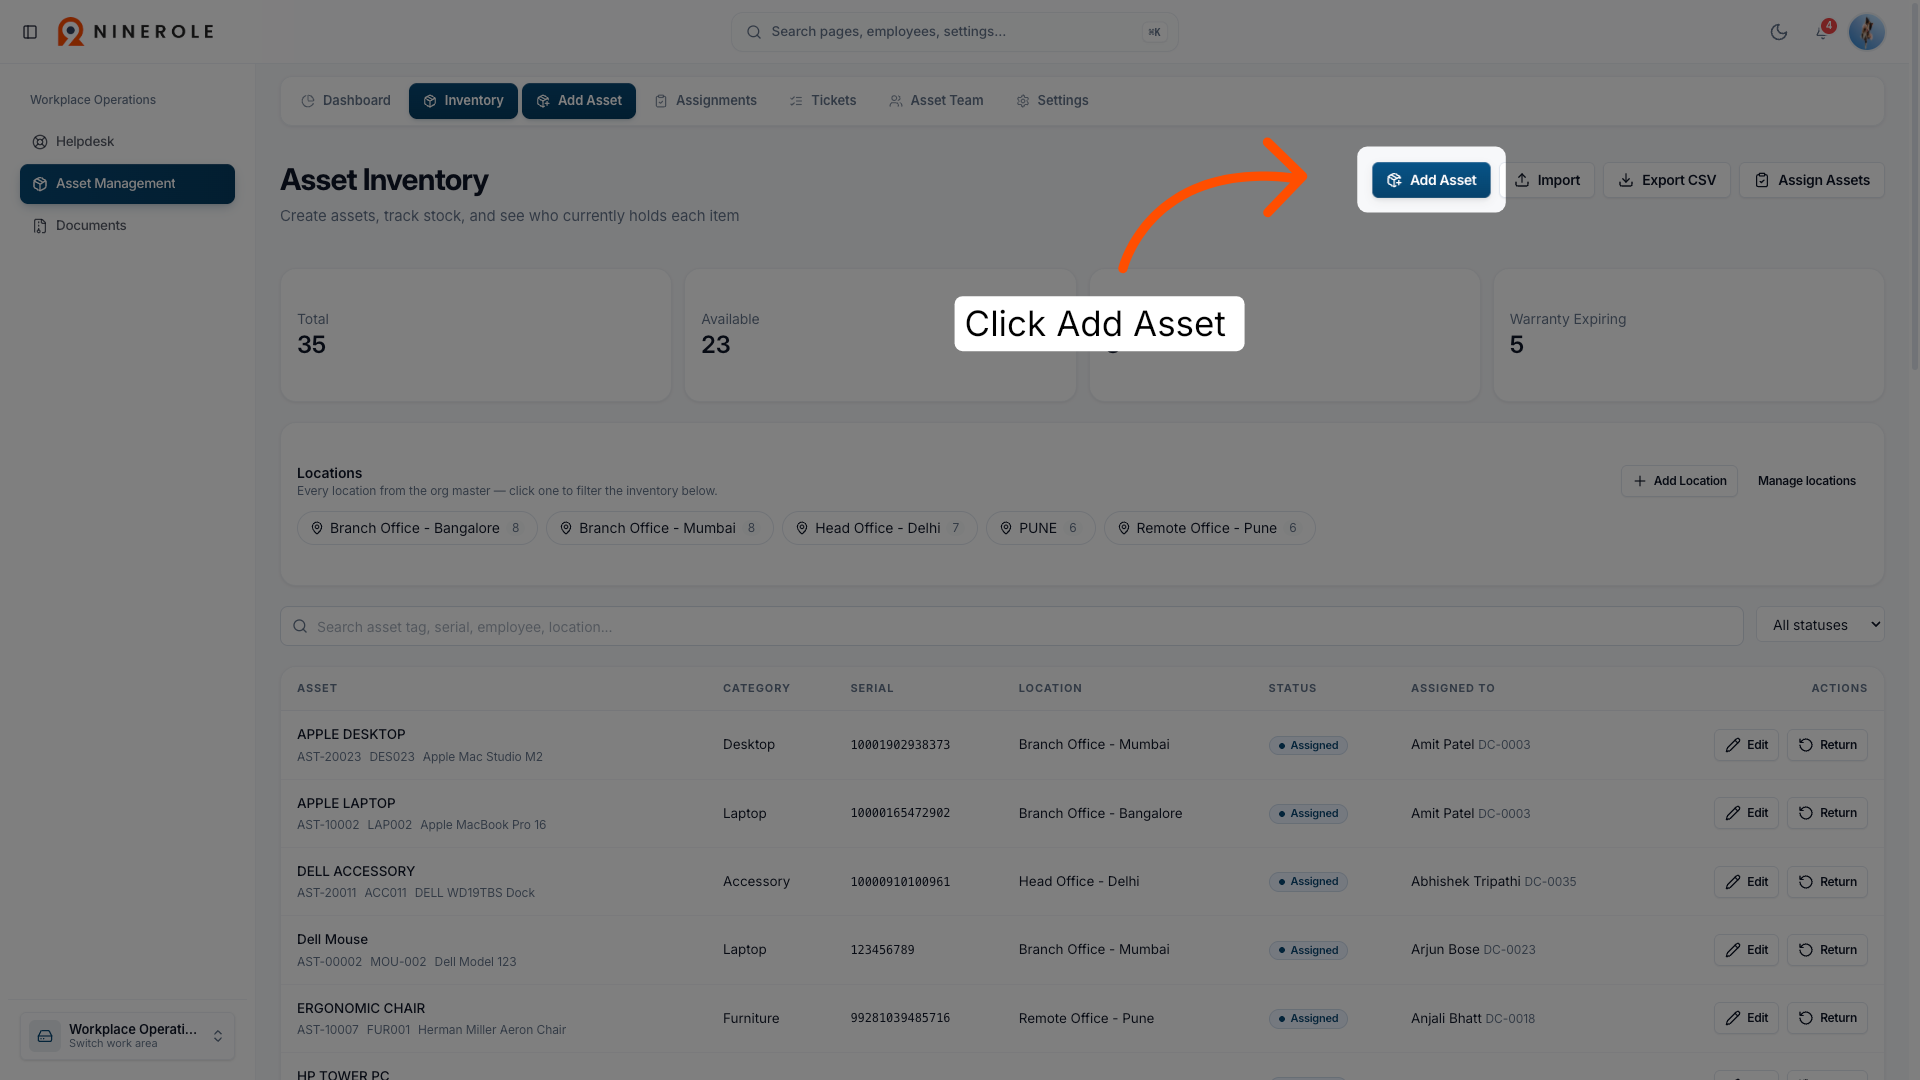Screen dimensions: 1920x1080
Task: Edit the APPLE LAPTOP asset
Action: 1746,813
